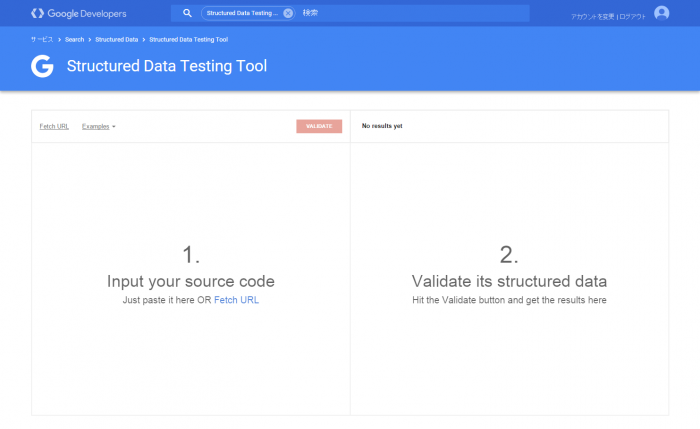Click the source code input area heading
Image resolution: width=700 pixels, height=429 pixels.
(191, 281)
